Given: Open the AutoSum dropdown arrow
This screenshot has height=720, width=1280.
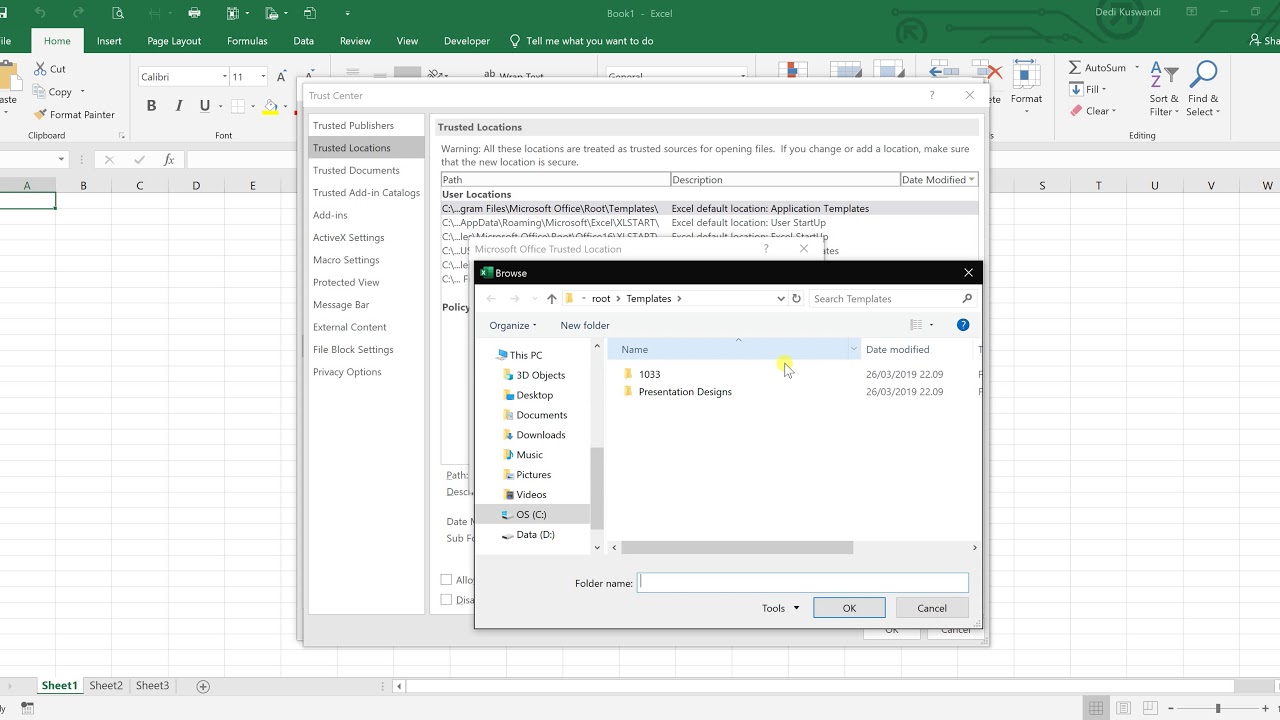Looking at the screenshot, I should click(1137, 68).
